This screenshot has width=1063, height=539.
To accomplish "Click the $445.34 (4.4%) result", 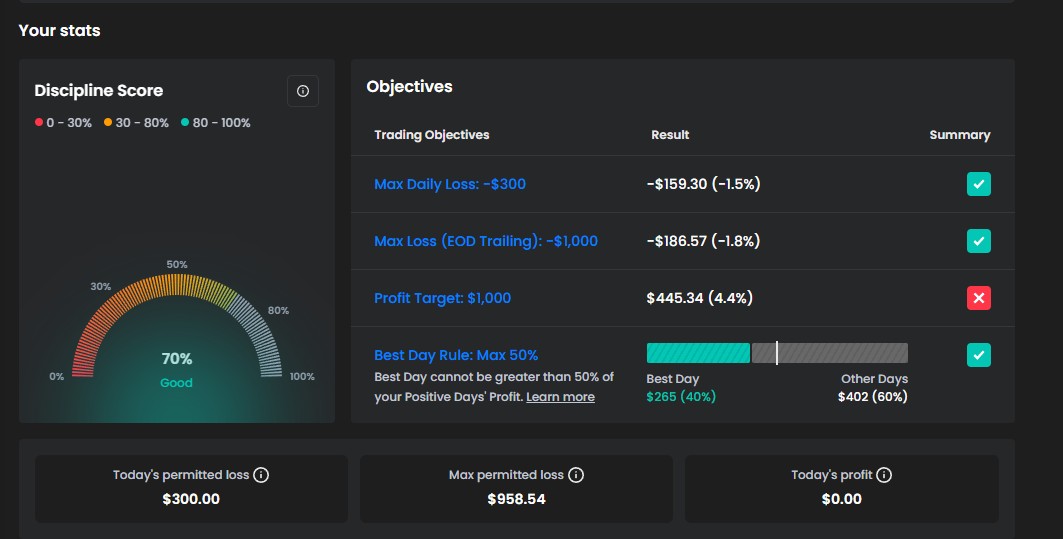I will coord(700,298).
